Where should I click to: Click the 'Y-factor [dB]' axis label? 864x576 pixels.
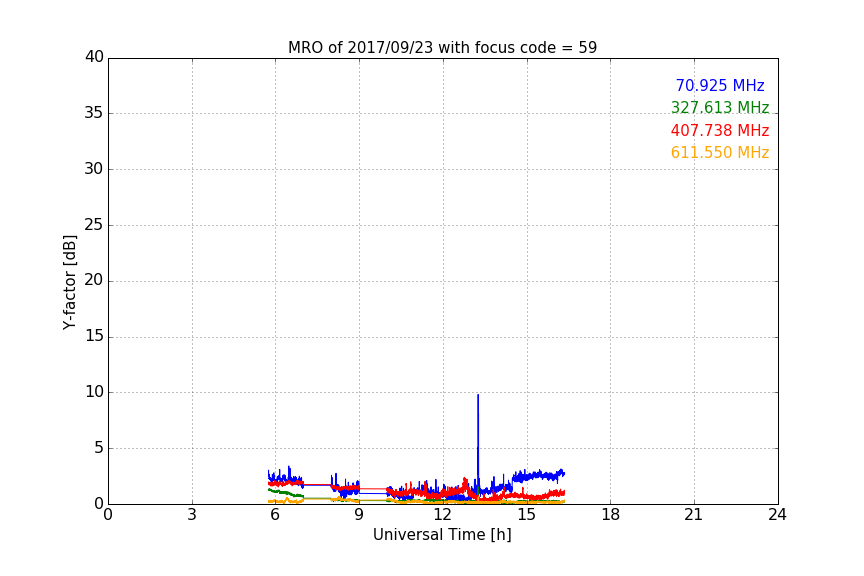click(69, 282)
